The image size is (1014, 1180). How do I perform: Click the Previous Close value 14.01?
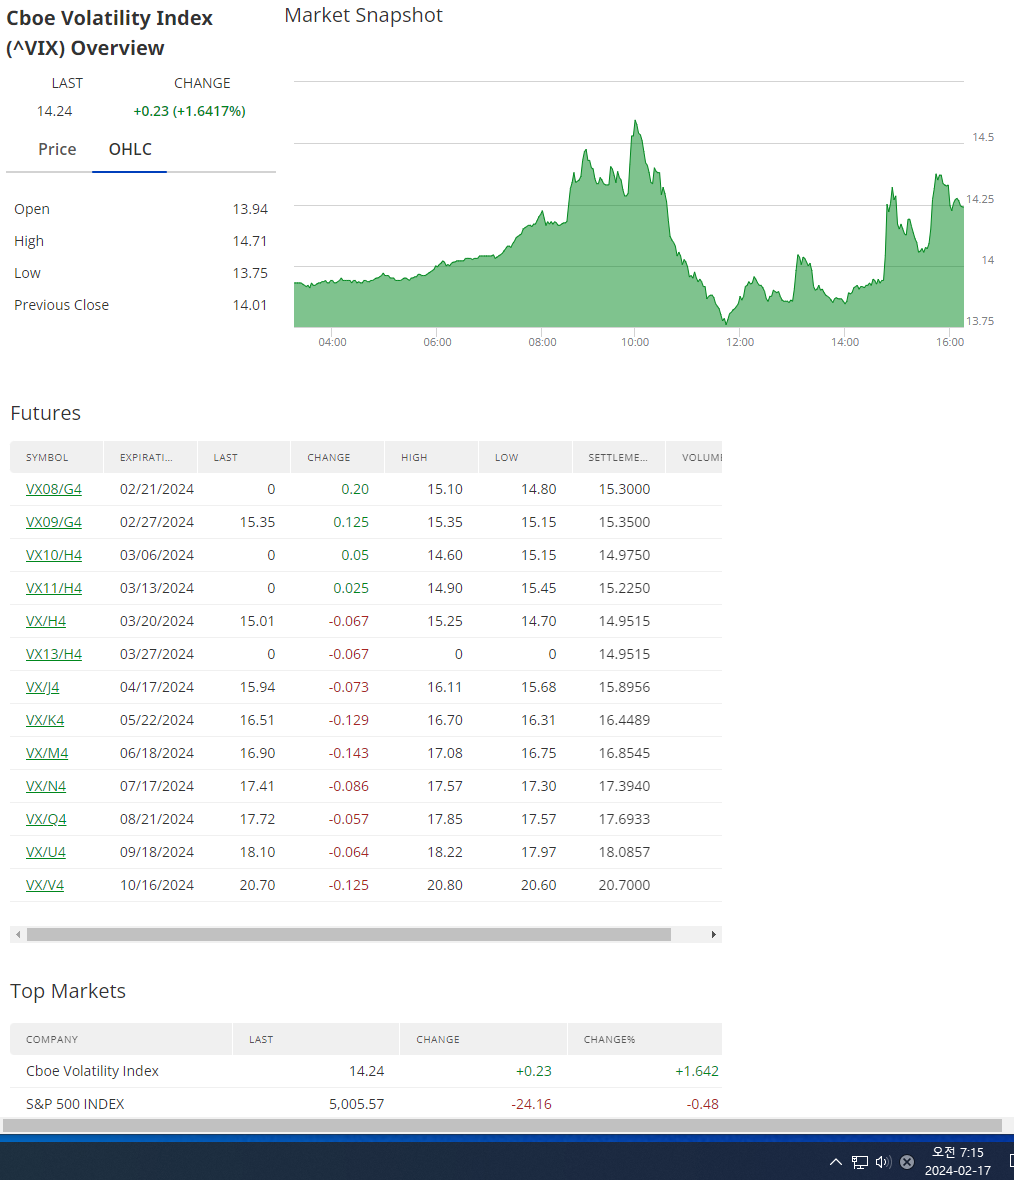tap(250, 305)
